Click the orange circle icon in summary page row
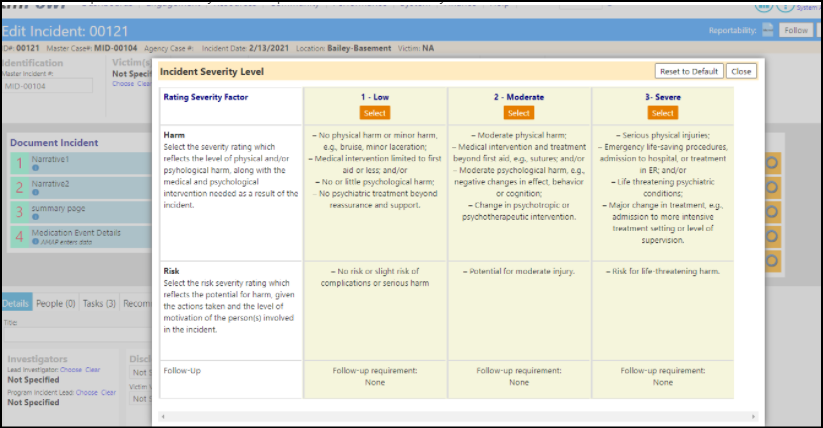The width and height of the screenshot is (823, 428). pyautogui.click(x=772, y=212)
